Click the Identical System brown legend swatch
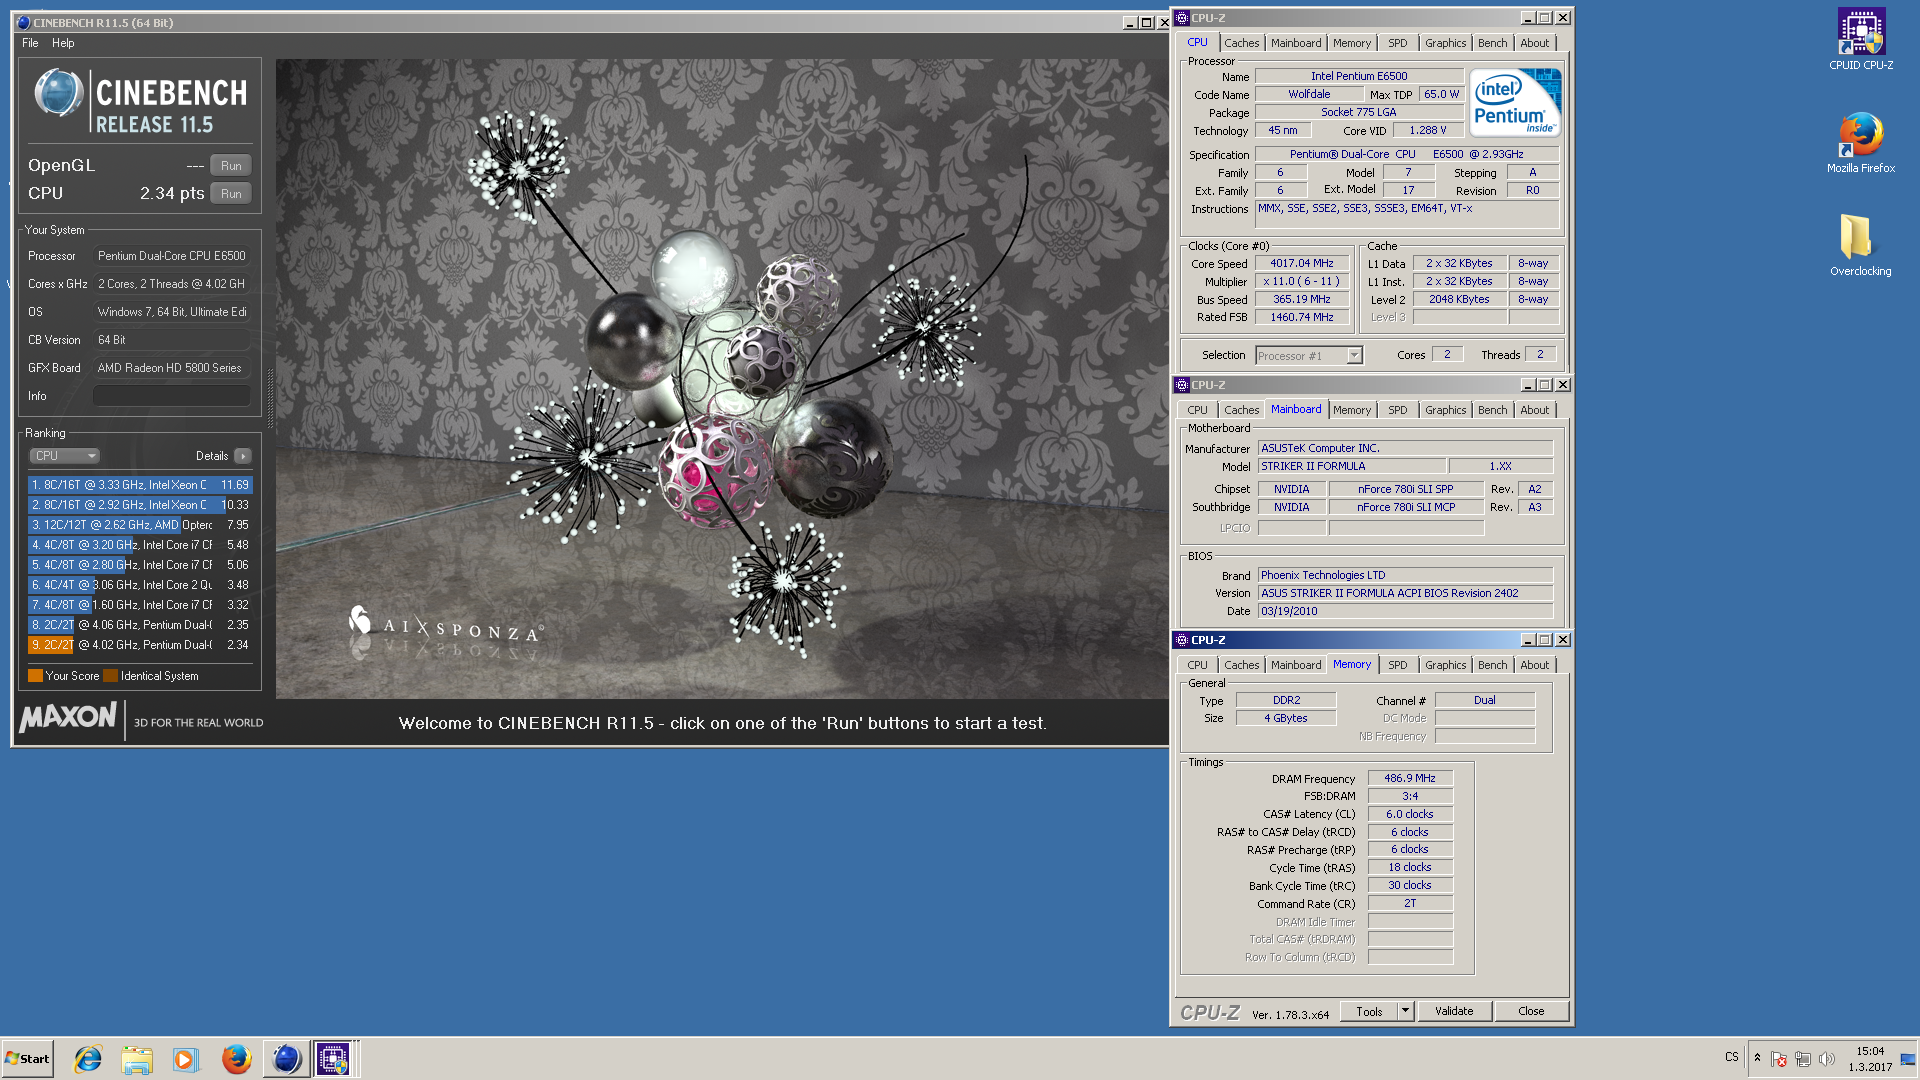The width and height of the screenshot is (1920, 1080). [111, 676]
